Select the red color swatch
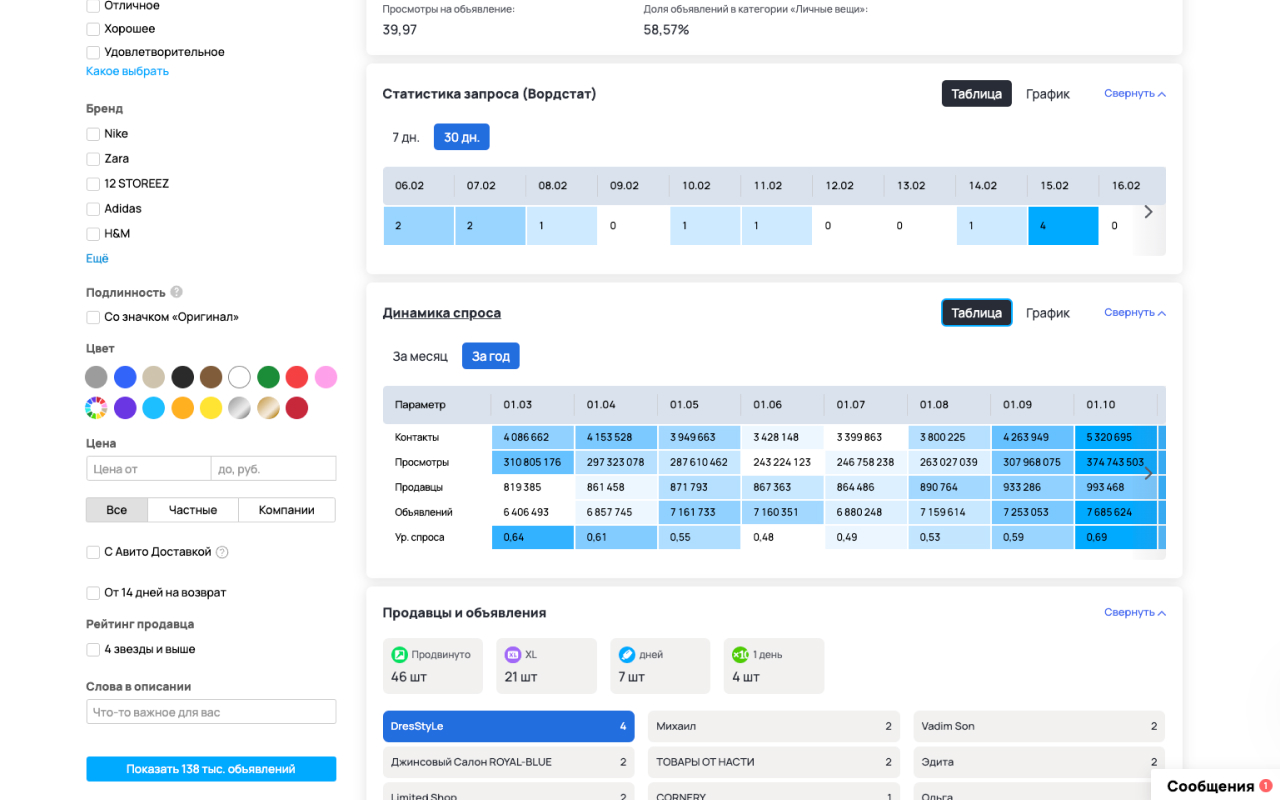This screenshot has width=1280, height=800. (297, 377)
